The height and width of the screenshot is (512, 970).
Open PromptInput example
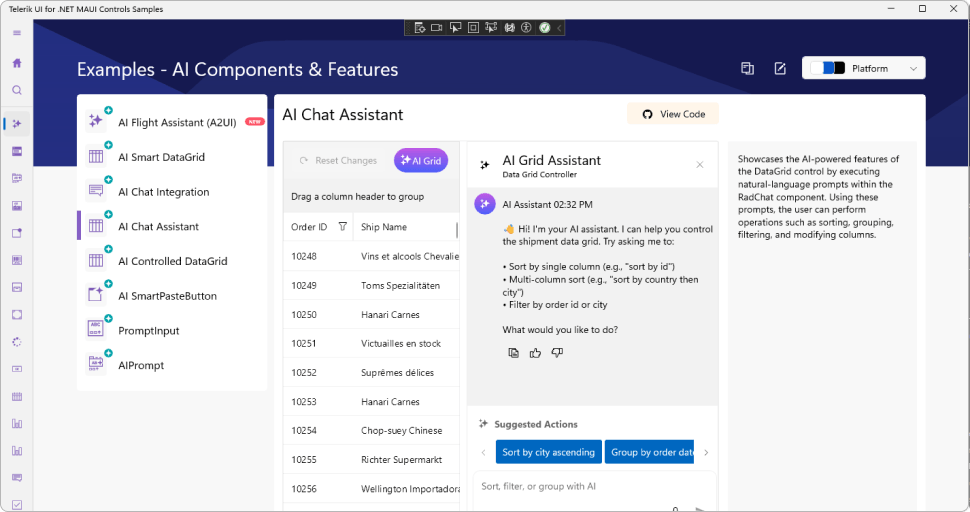click(x=173, y=330)
